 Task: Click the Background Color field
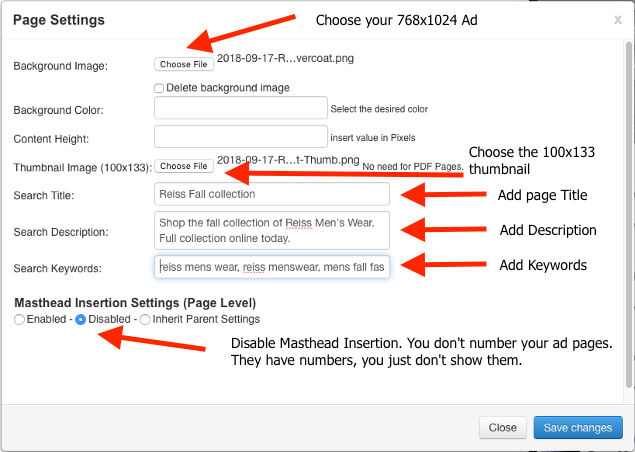241,109
